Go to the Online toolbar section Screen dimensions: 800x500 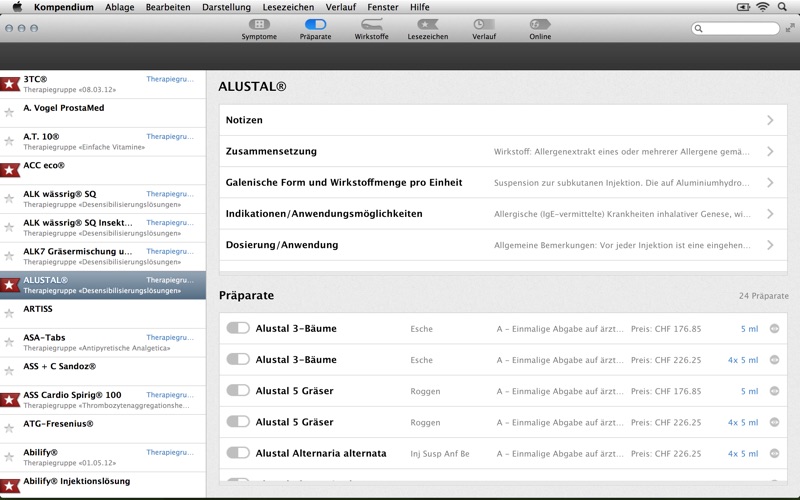click(x=540, y=29)
